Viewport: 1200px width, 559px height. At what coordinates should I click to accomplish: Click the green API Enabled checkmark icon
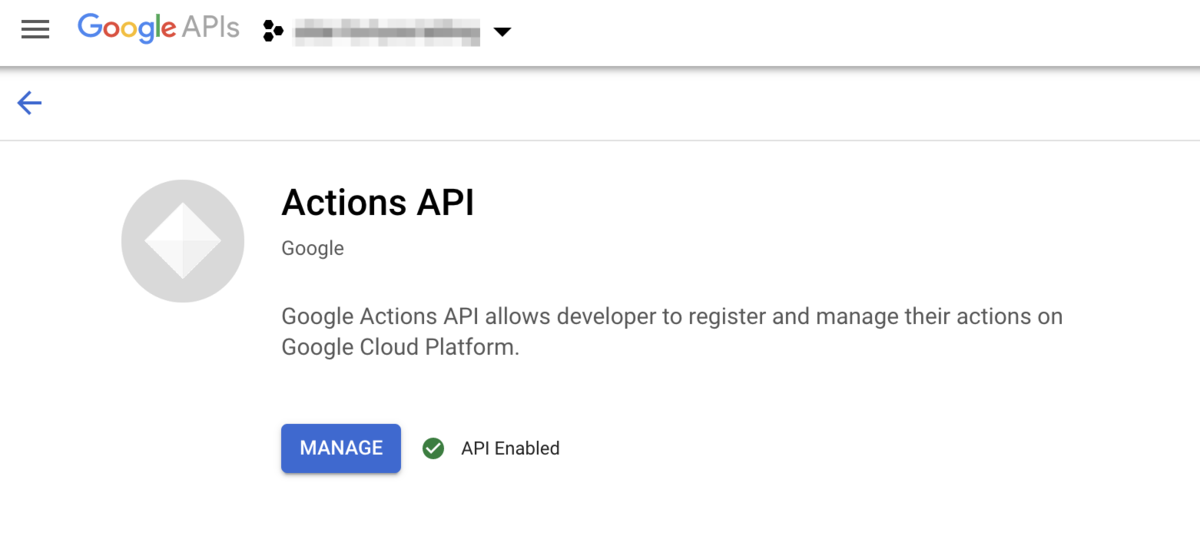pos(433,448)
